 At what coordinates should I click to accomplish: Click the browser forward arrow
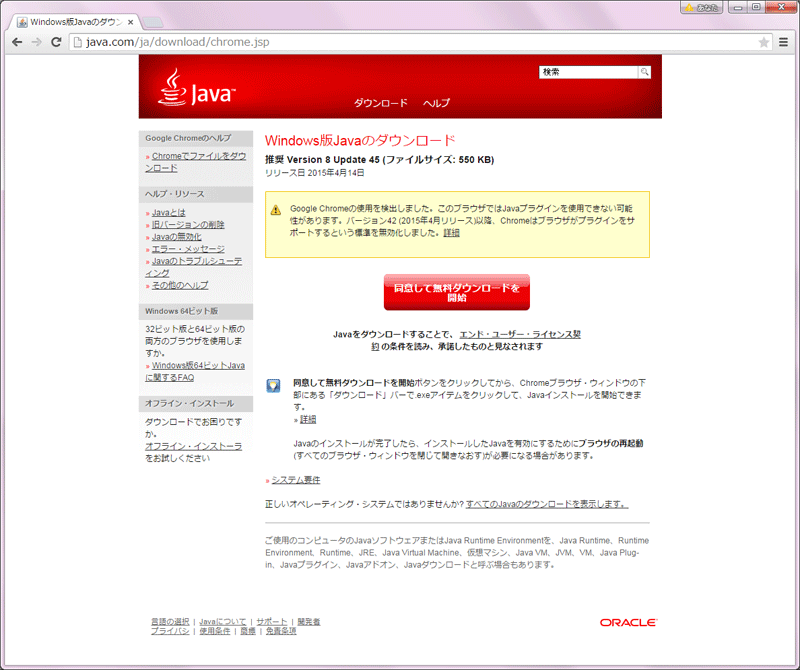pyautogui.click(x=36, y=42)
